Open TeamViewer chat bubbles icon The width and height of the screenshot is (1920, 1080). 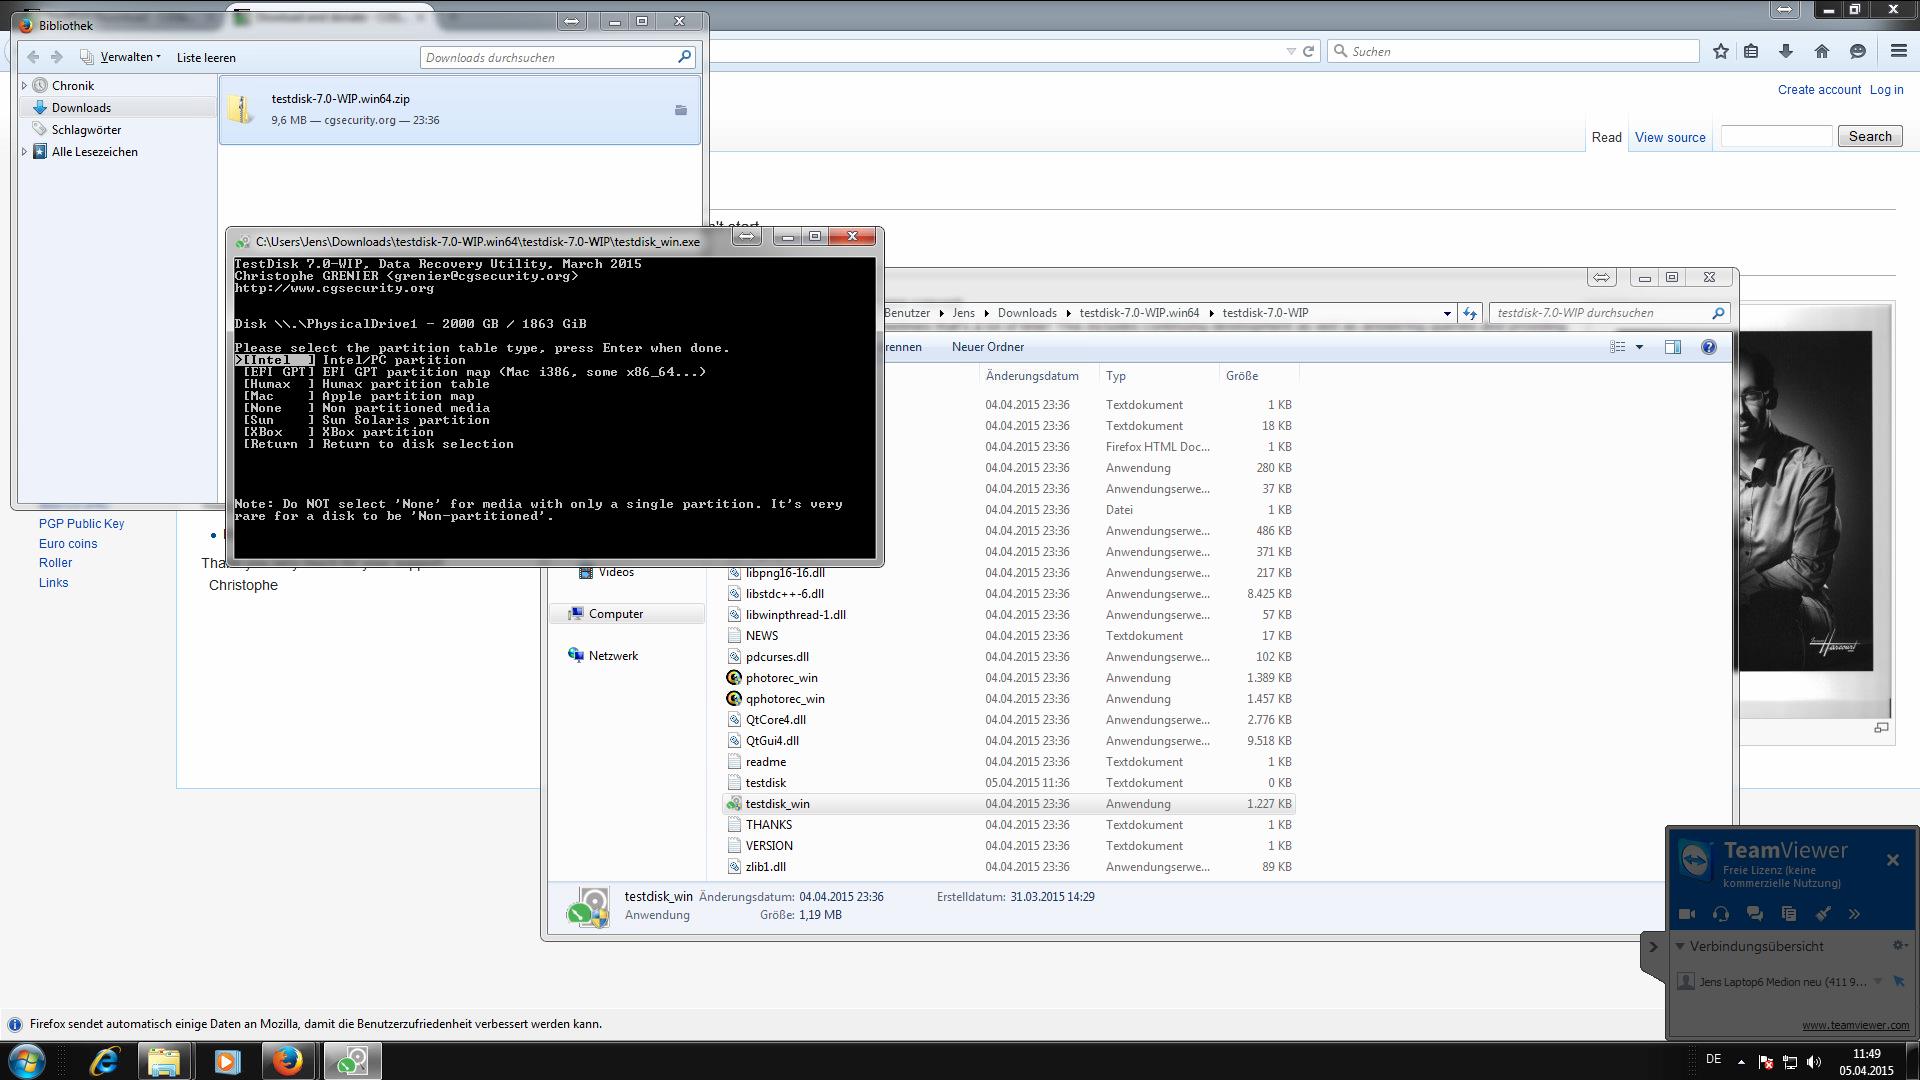coord(1754,914)
